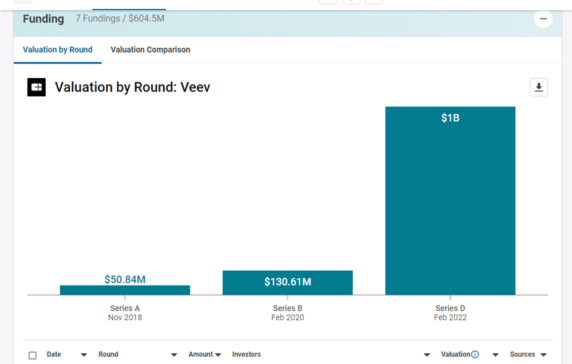Click the Series A $50.84M bar
The width and height of the screenshot is (572, 364).
pos(125,290)
